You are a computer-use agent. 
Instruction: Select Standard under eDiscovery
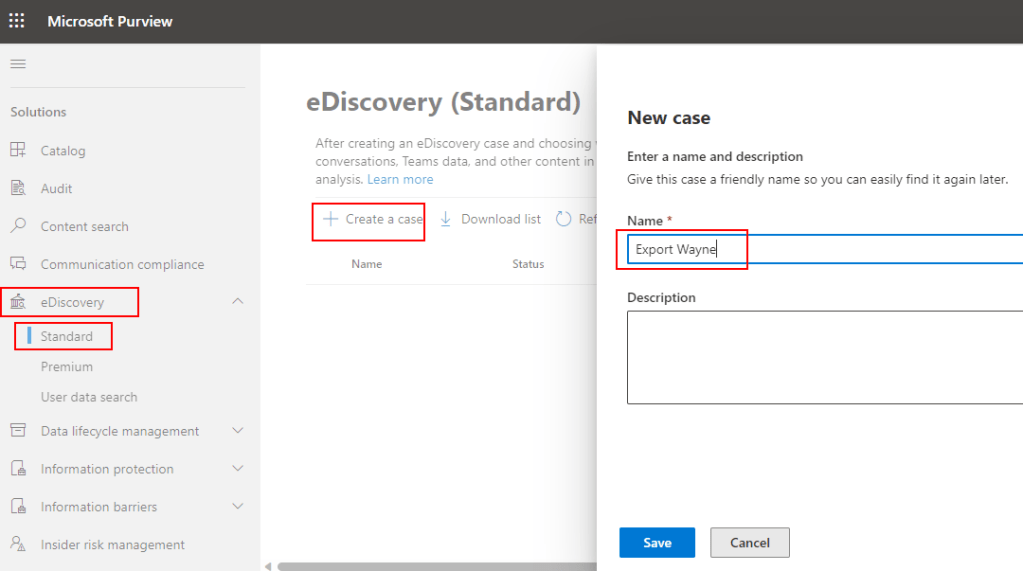coord(66,336)
